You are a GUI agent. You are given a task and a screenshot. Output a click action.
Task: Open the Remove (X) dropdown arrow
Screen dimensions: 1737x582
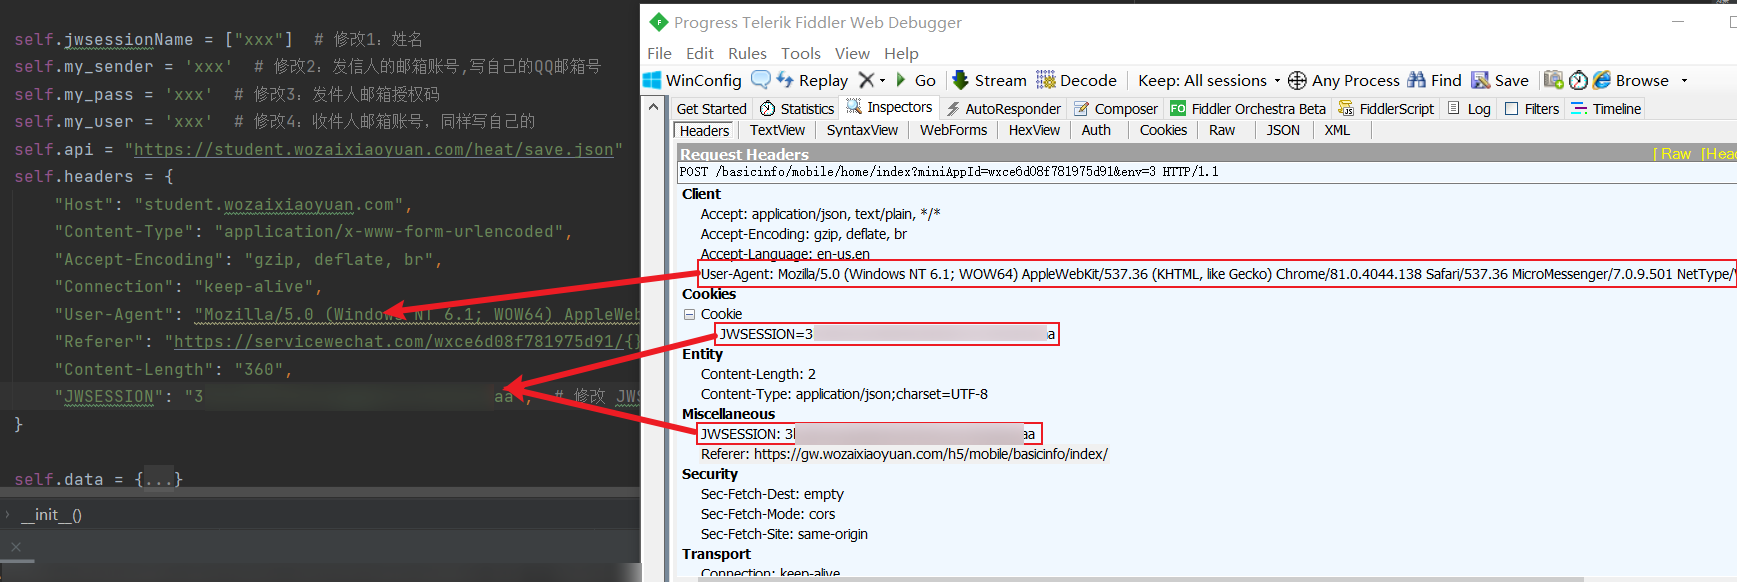(882, 80)
